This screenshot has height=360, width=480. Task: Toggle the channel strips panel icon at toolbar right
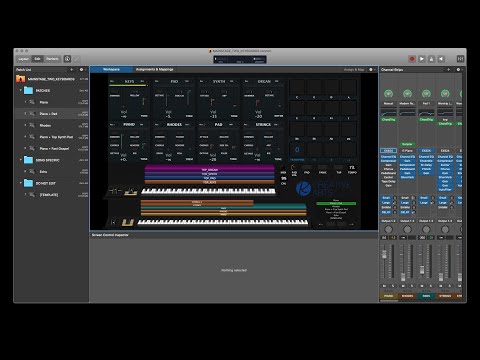[x=460, y=59]
